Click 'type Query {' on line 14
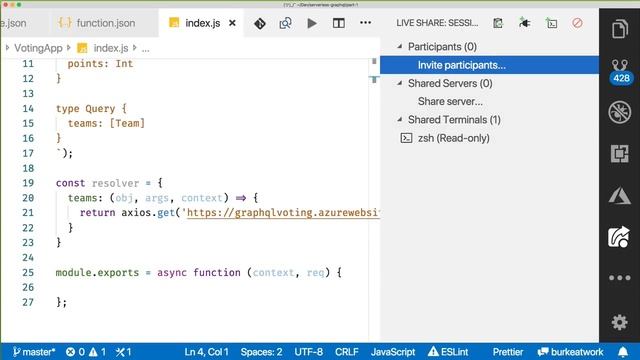Image resolution: width=640 pixels, height=360 pixels. point(91,109)
